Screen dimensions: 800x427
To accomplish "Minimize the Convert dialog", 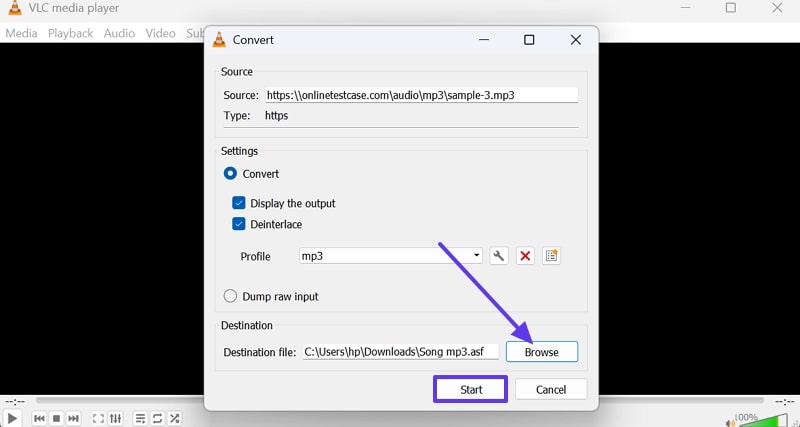I will (x=484, y=40).
